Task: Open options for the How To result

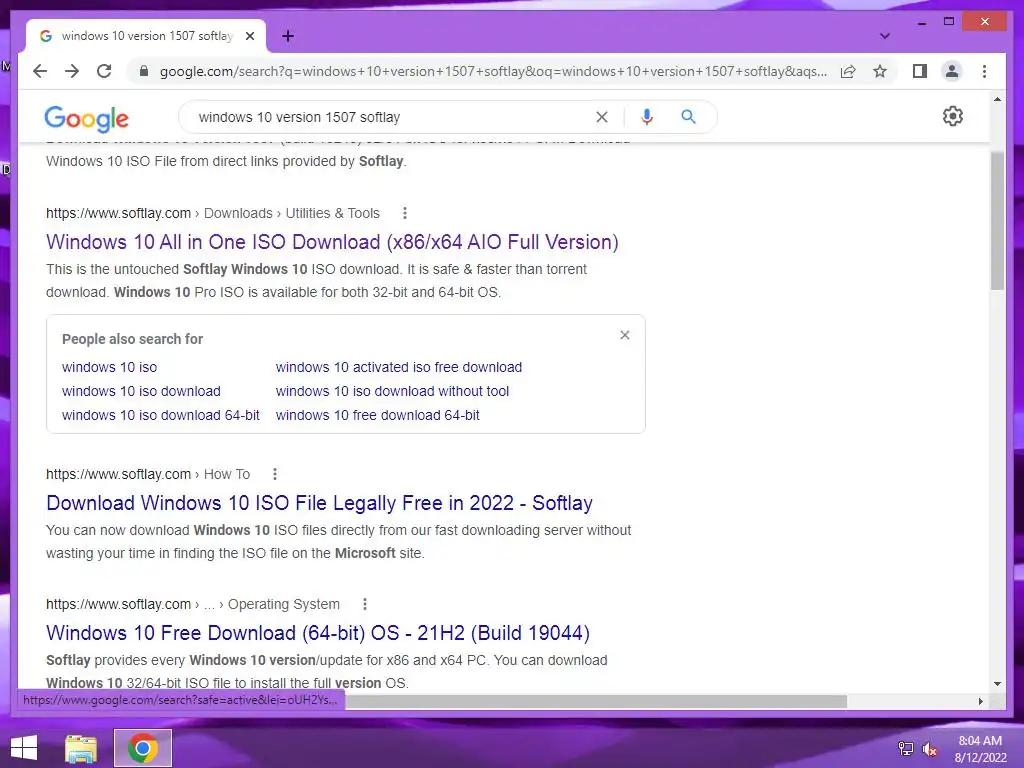Action: pos(275,474)
